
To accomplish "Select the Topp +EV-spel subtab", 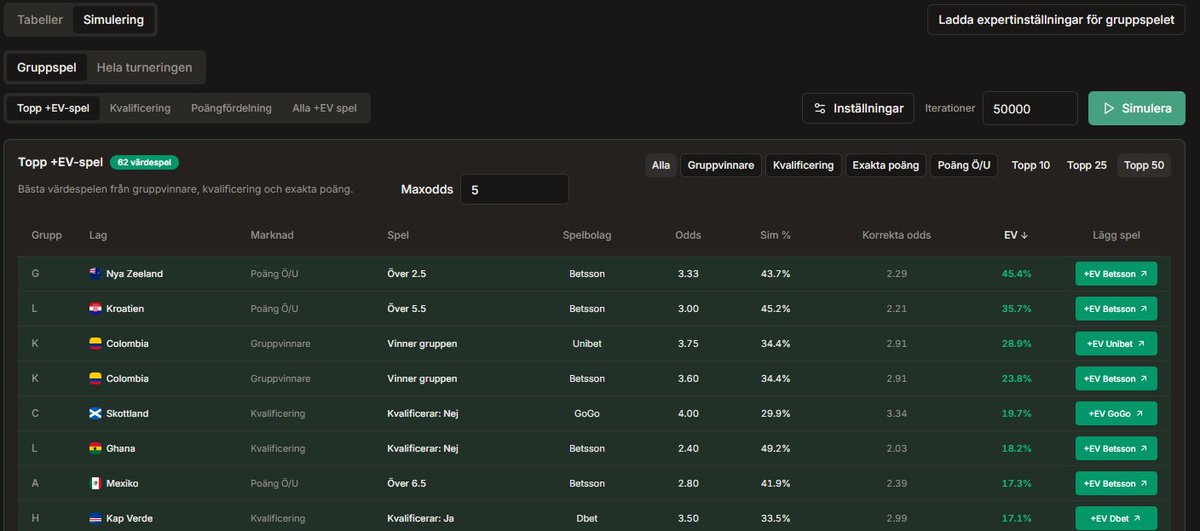I will tap(53, 108).
